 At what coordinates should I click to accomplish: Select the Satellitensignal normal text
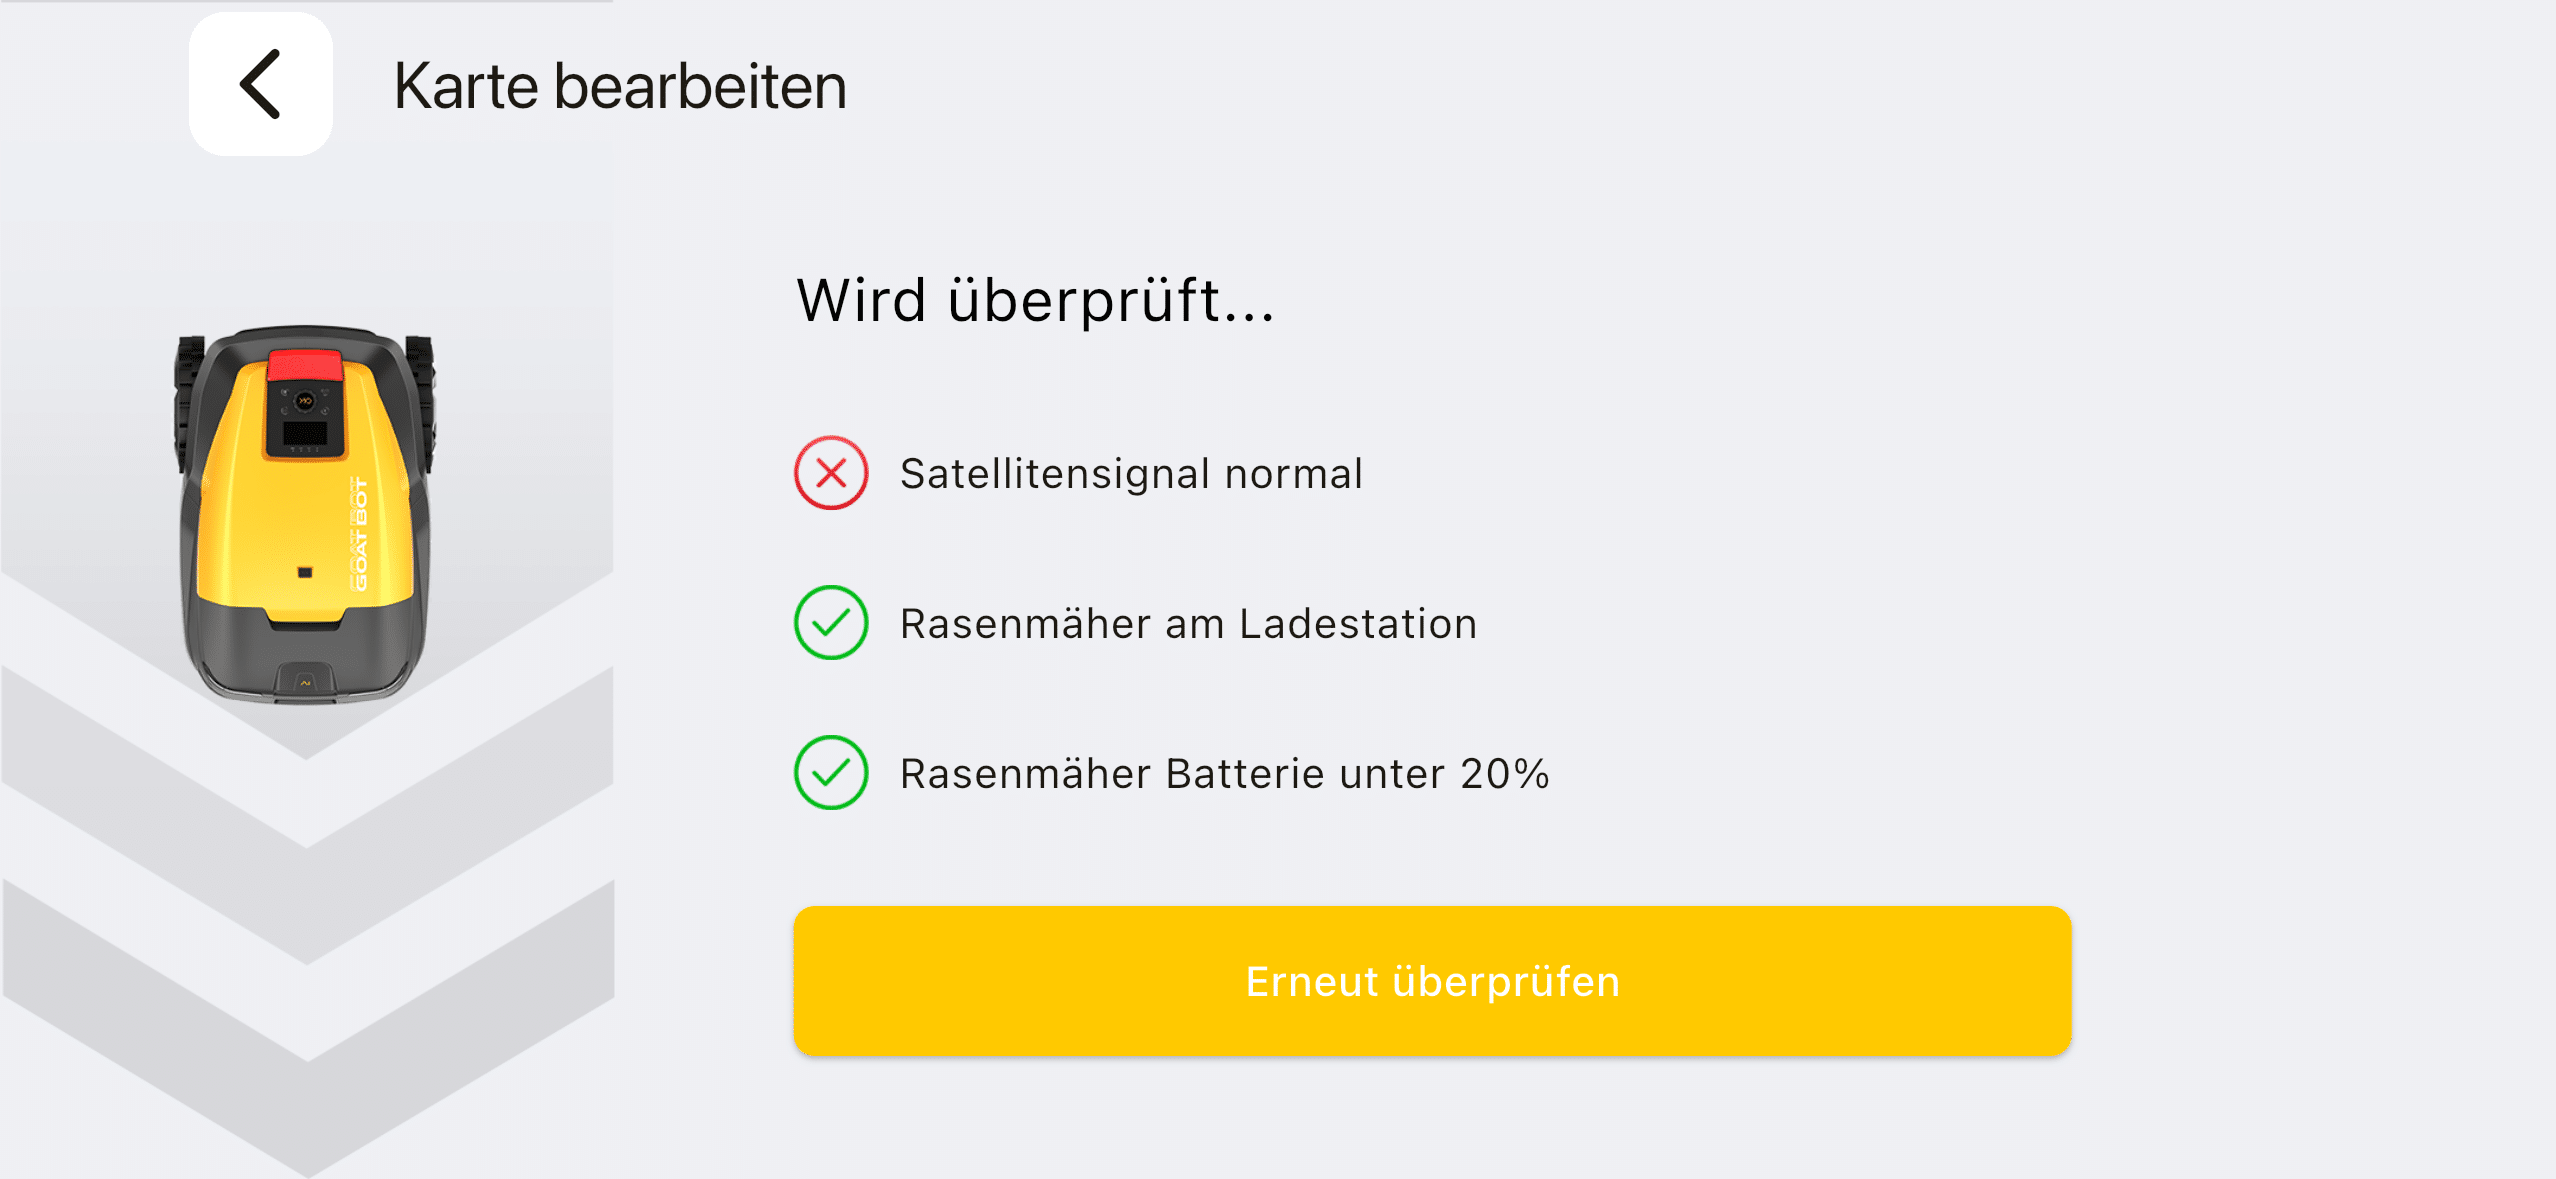(x=1131, y=474)
